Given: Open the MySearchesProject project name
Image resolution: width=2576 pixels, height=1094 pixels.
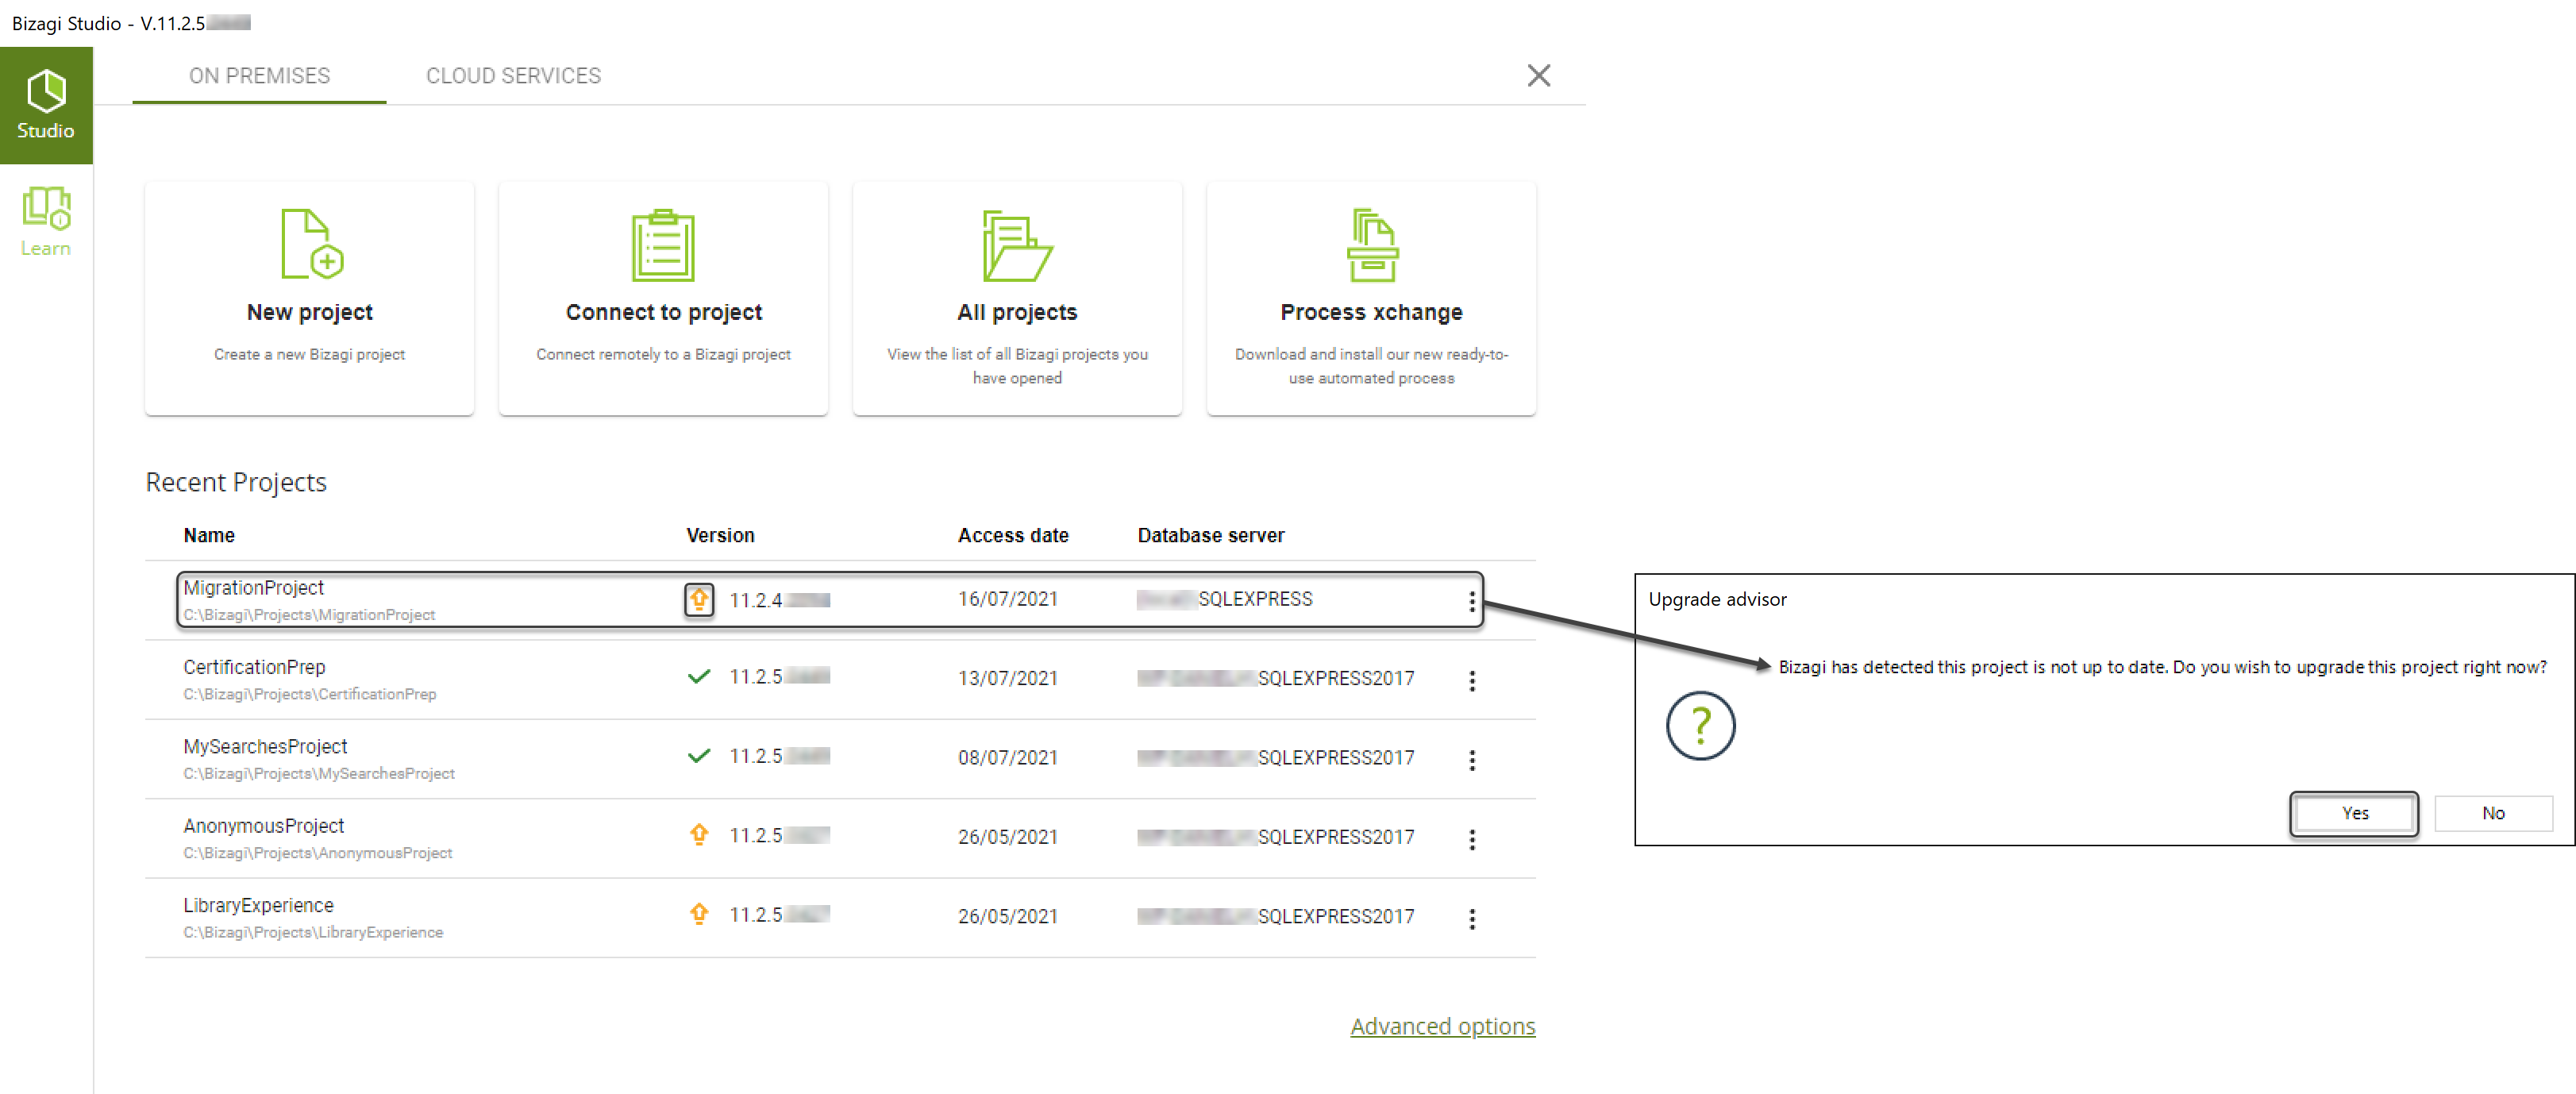Looking at the screenshot, I should coord(265,746).
